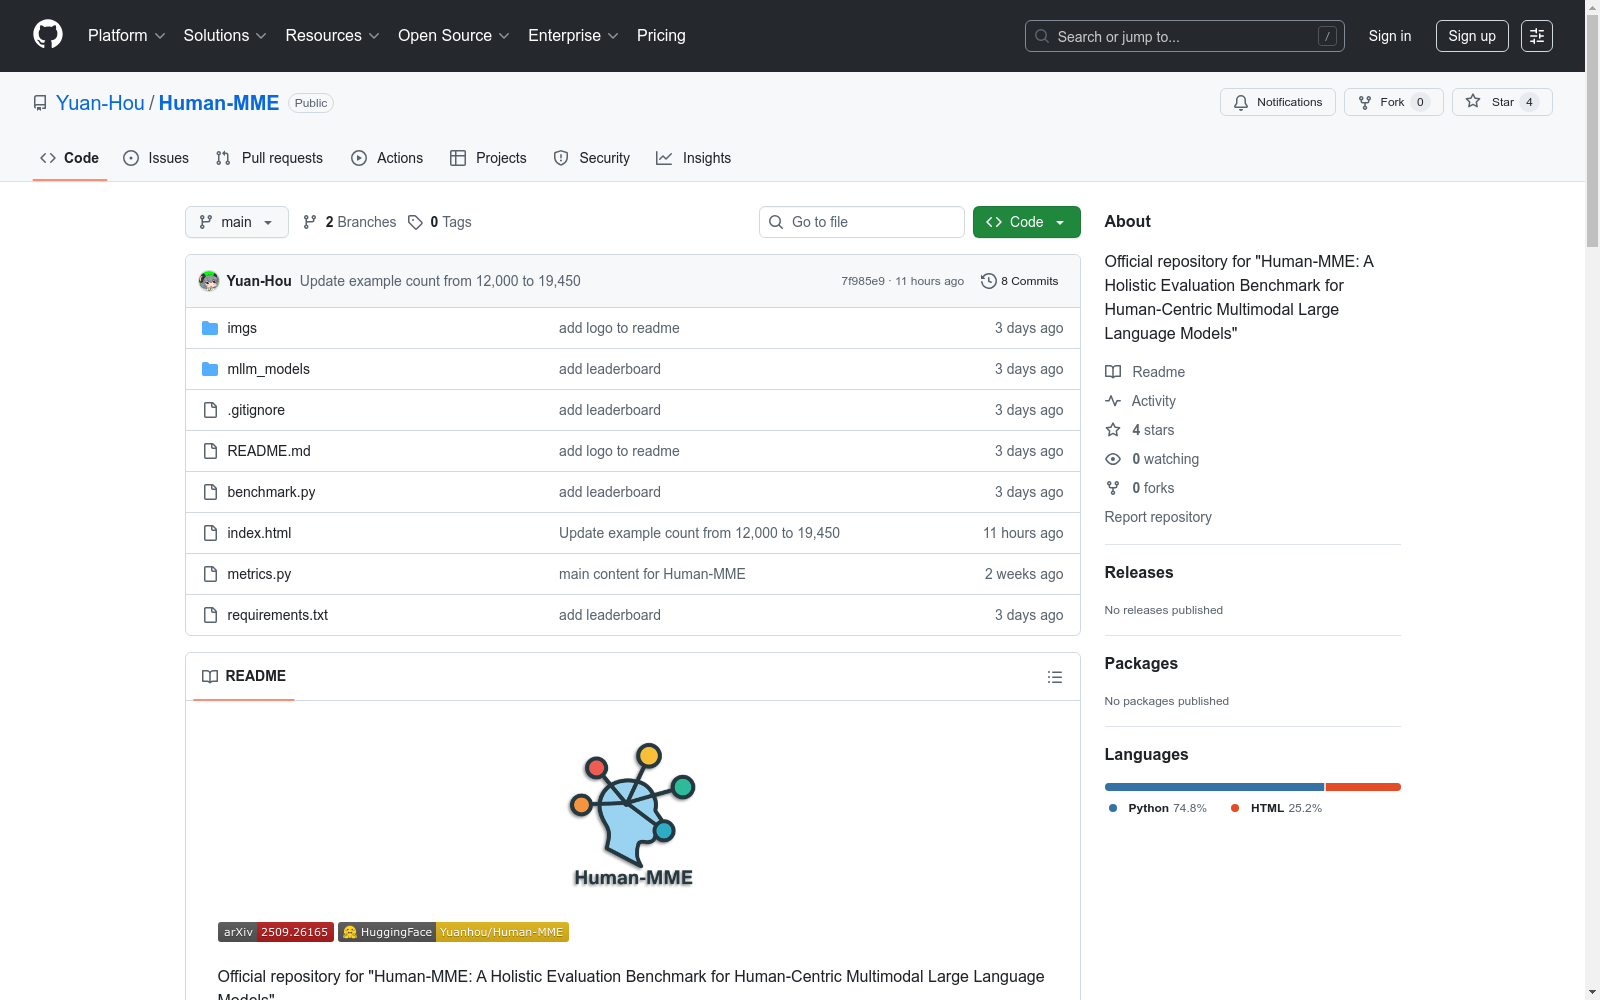Screen dimensions: 1600x1000
Task: View the 8 Commits history
Action: tap(1020, 281)
